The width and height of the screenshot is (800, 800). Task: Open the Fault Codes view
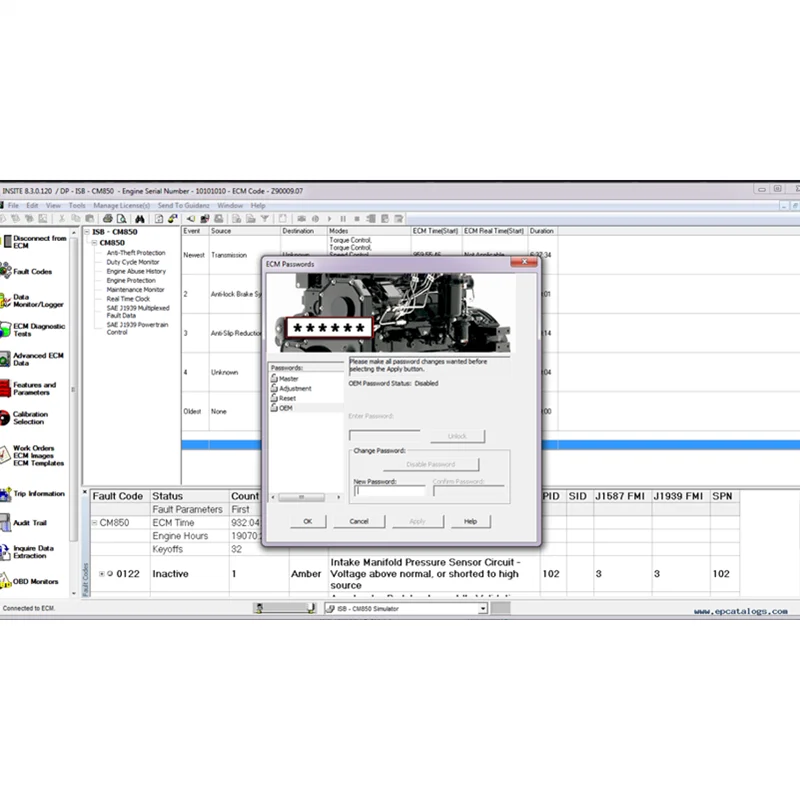coord(27,271)
